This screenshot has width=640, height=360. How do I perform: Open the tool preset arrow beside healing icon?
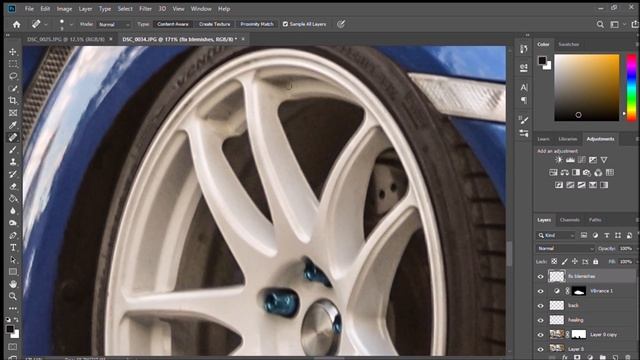[x=46, y=24]
